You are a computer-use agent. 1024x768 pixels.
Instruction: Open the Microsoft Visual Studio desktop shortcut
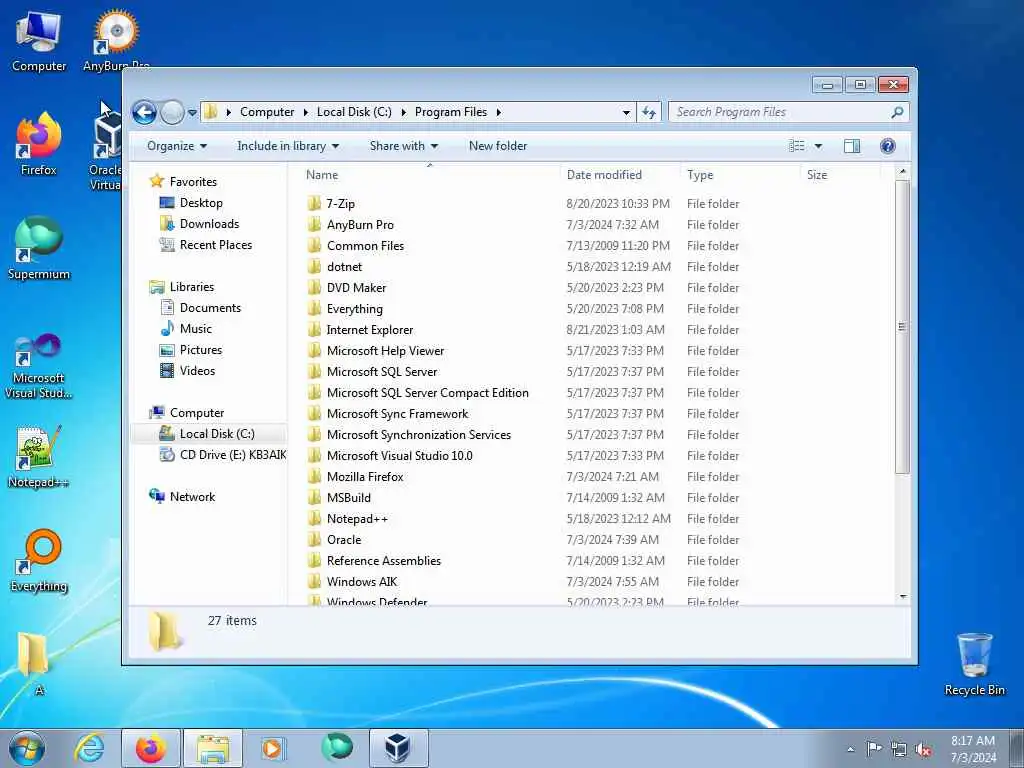[39, 367]
